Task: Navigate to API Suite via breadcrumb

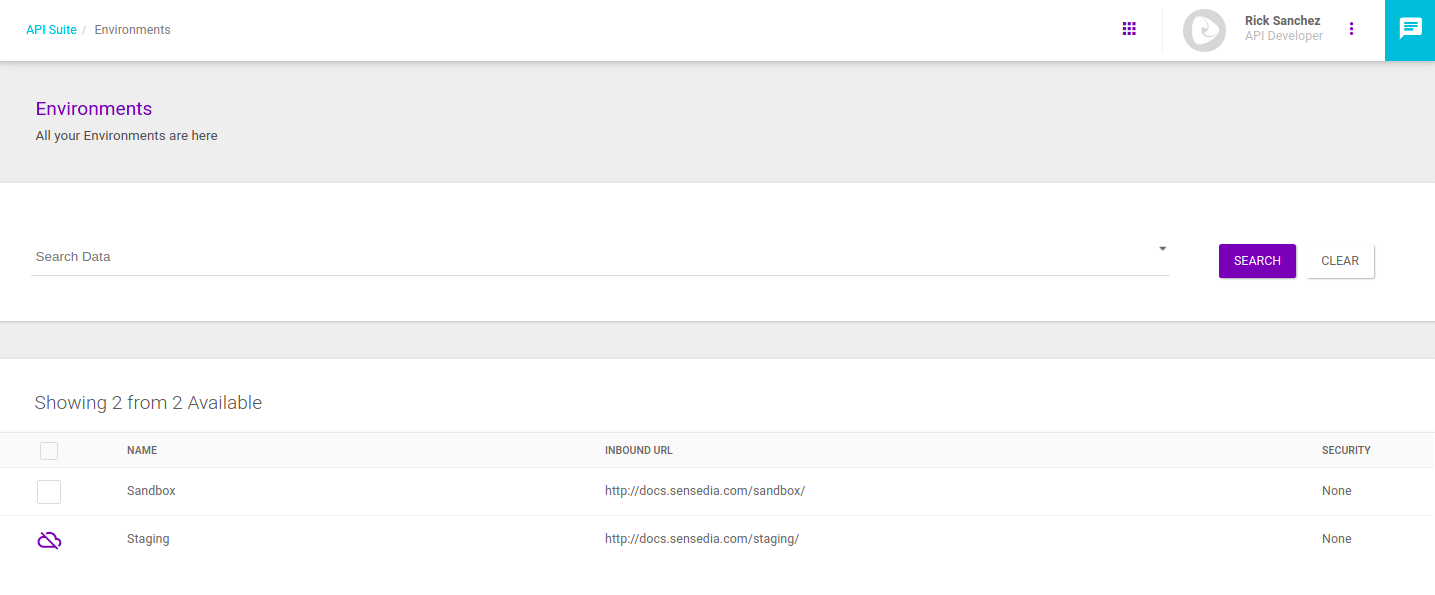Action: coord(51,29)
